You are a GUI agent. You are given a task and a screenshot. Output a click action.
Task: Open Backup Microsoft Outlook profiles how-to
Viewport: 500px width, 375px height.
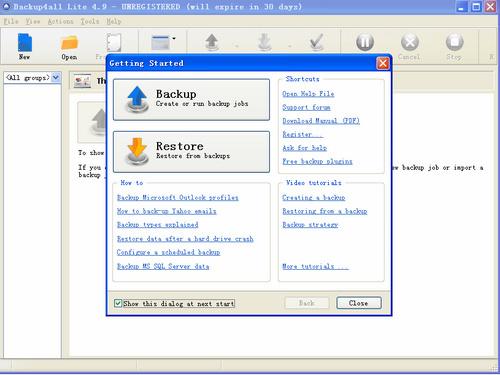point(178,197)
